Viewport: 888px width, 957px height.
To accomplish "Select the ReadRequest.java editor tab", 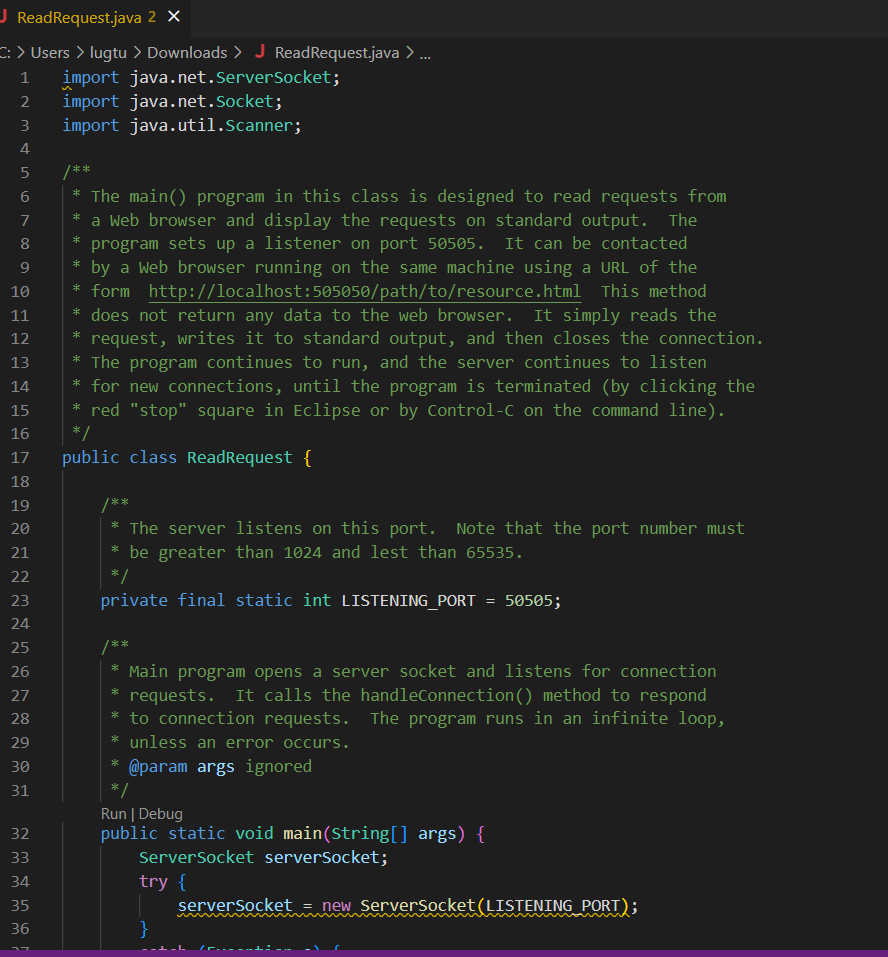I will pos(80,17).
